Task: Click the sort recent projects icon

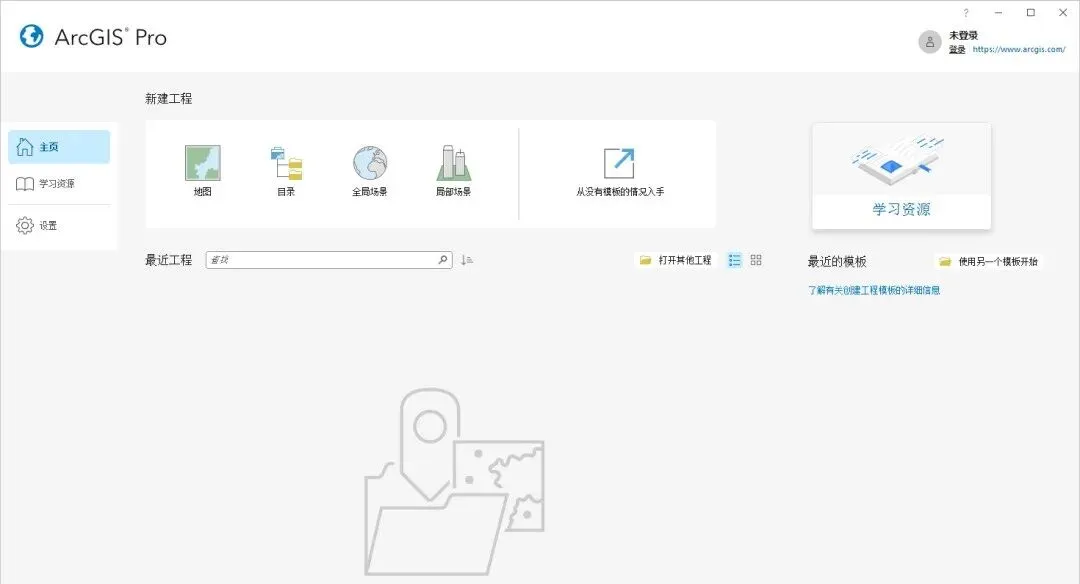Action: (x=467, y=260)
